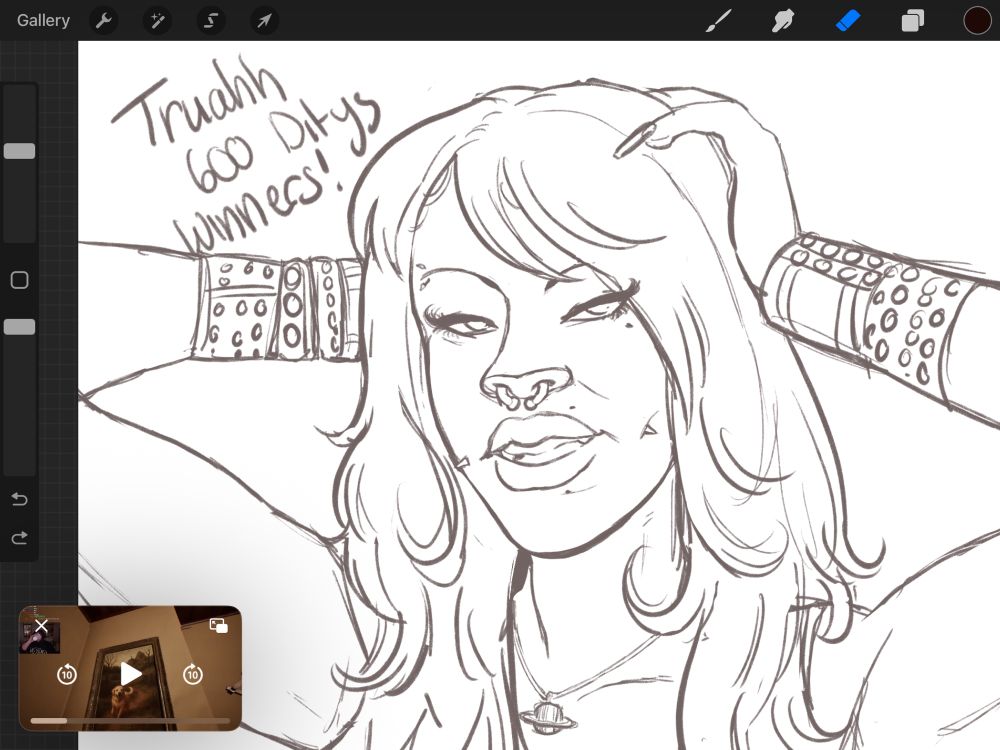
Task: Adjust the brush opacity slider handle
Action: coord(20,327)
